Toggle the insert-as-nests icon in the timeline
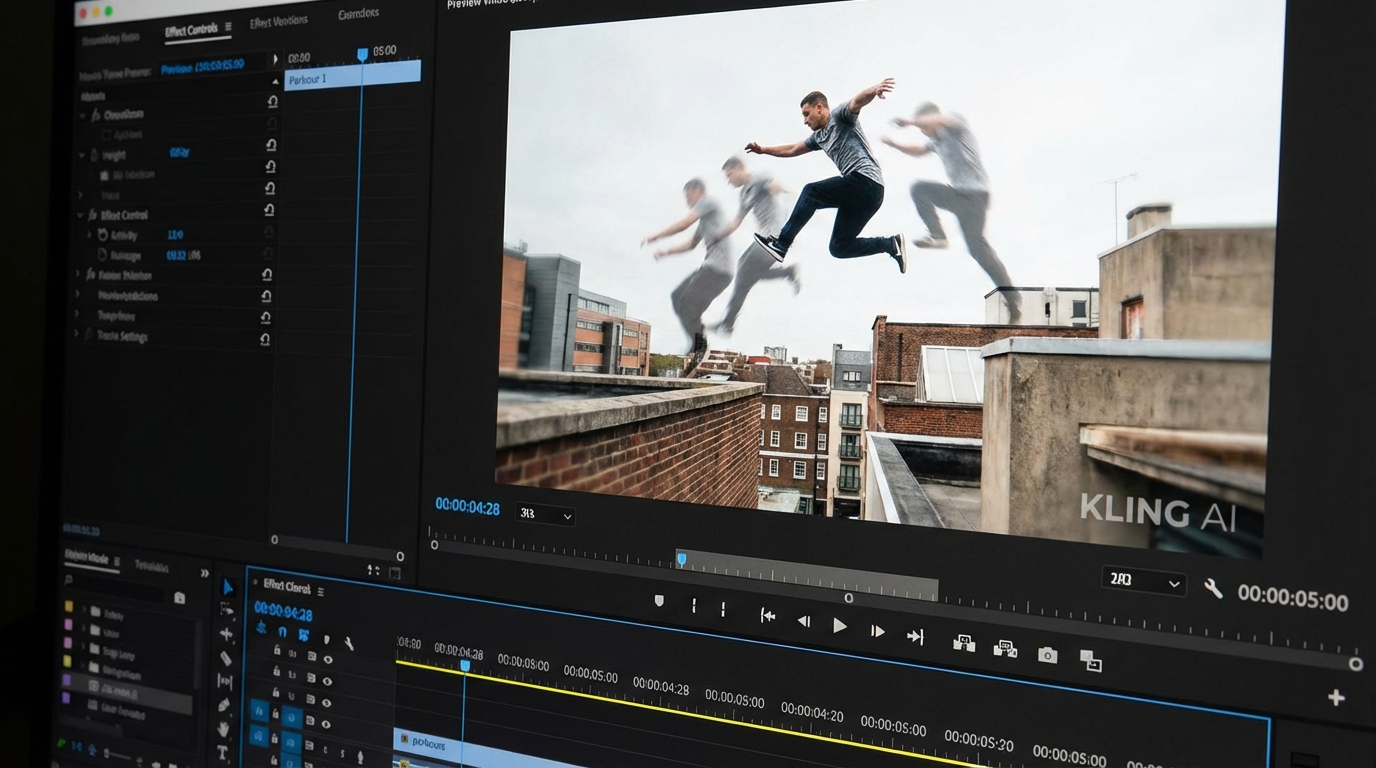The image size is (1376, 768). (x=261, y=627)
